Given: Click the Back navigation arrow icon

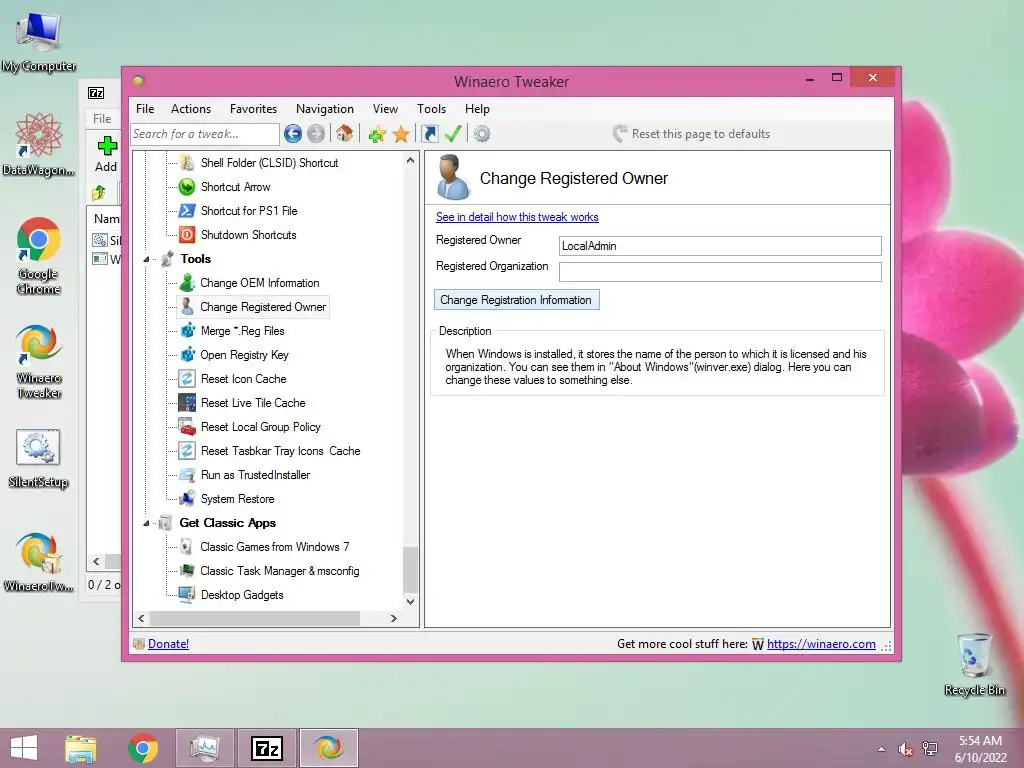Looking at the screenshot, I should pos(293,134).
